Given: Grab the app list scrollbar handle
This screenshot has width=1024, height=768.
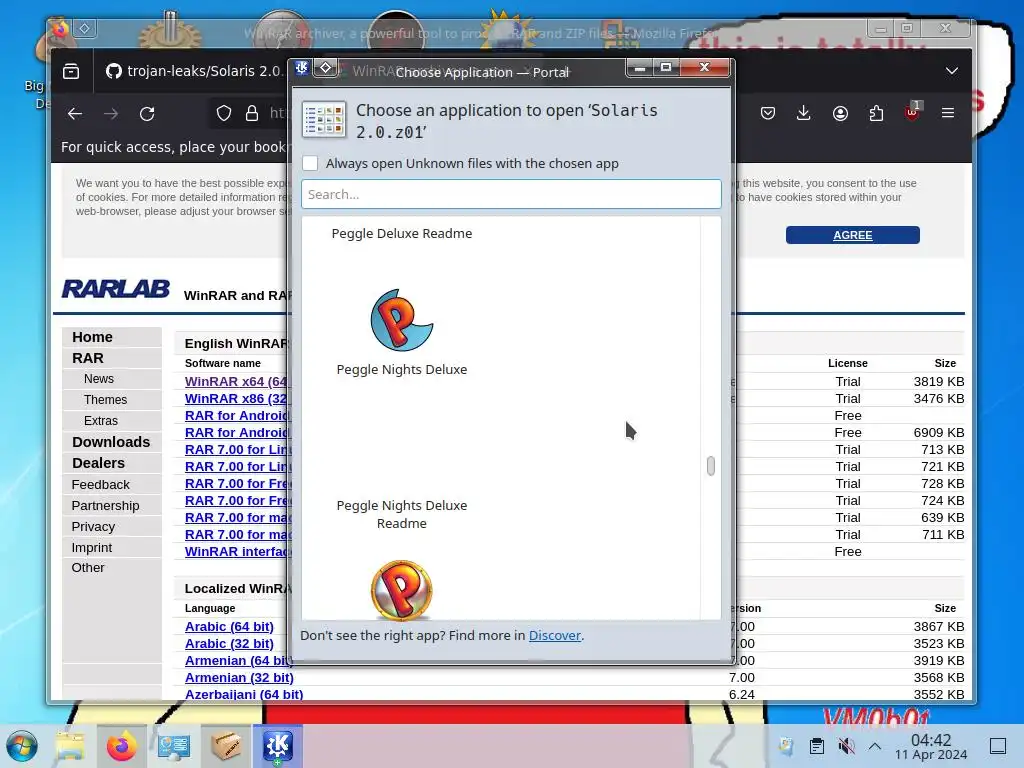Looking at the screenshot, I should (711, 466).
